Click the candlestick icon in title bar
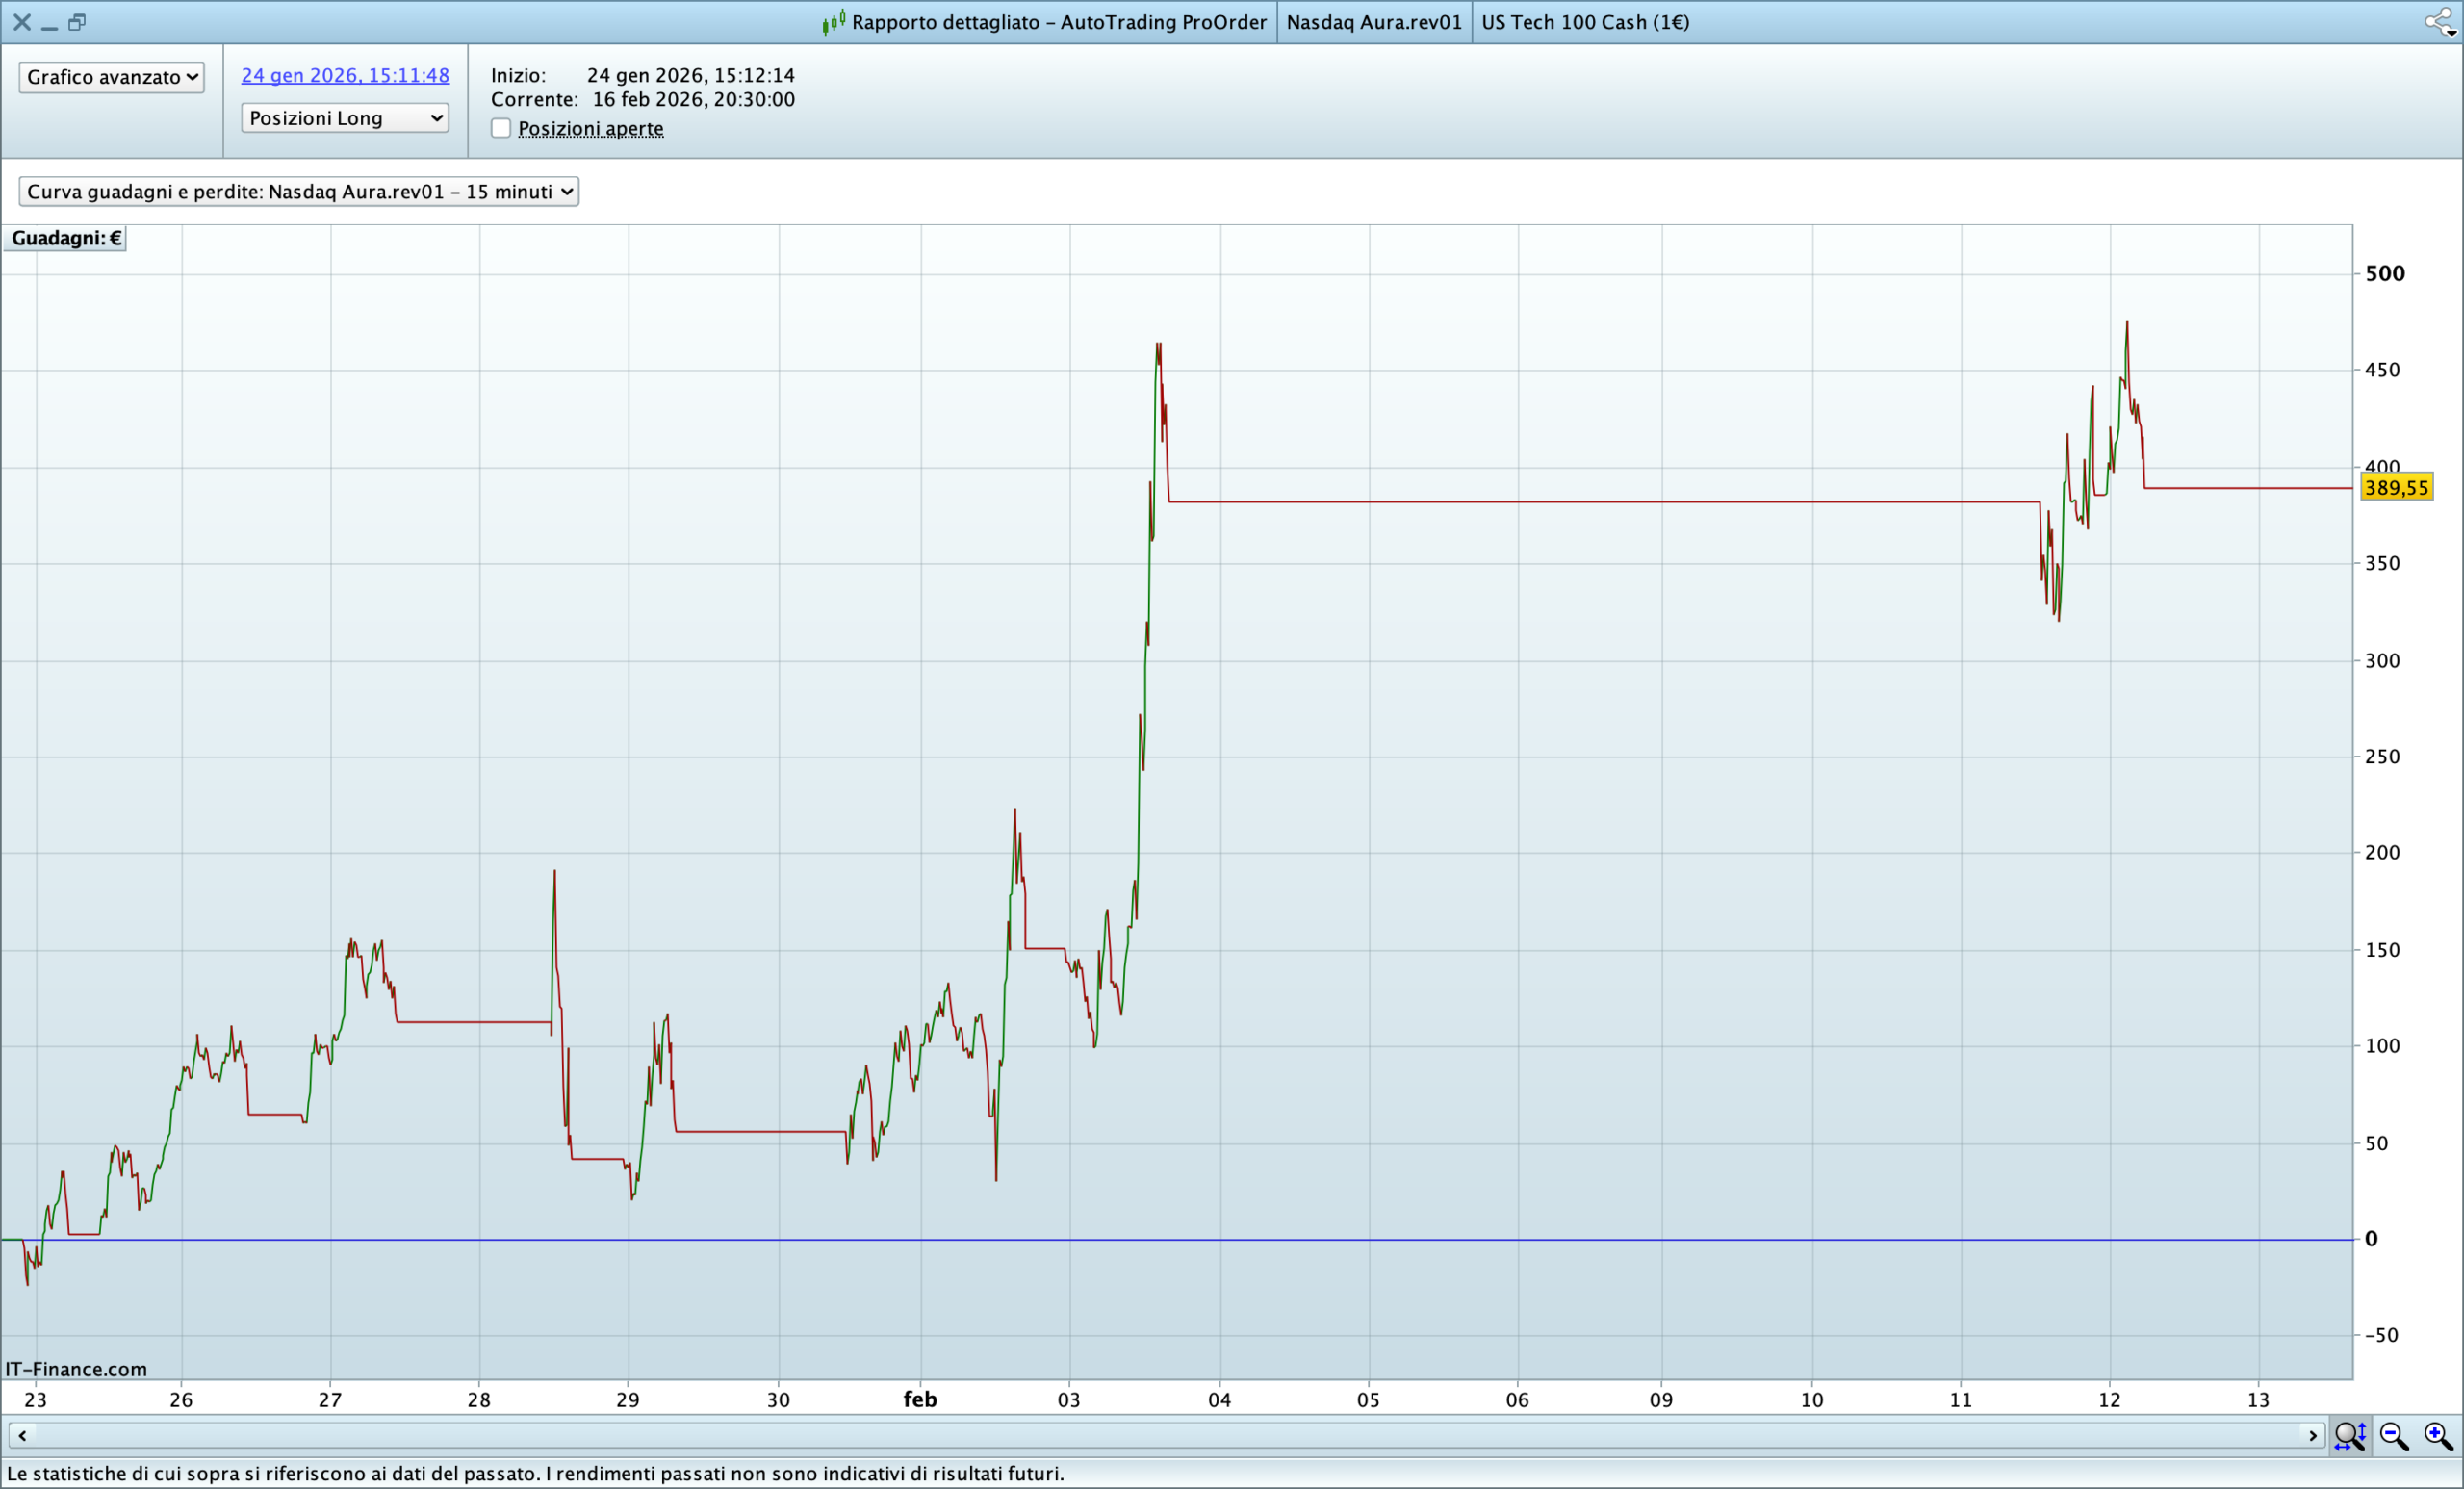 click(x=833, y=22)
